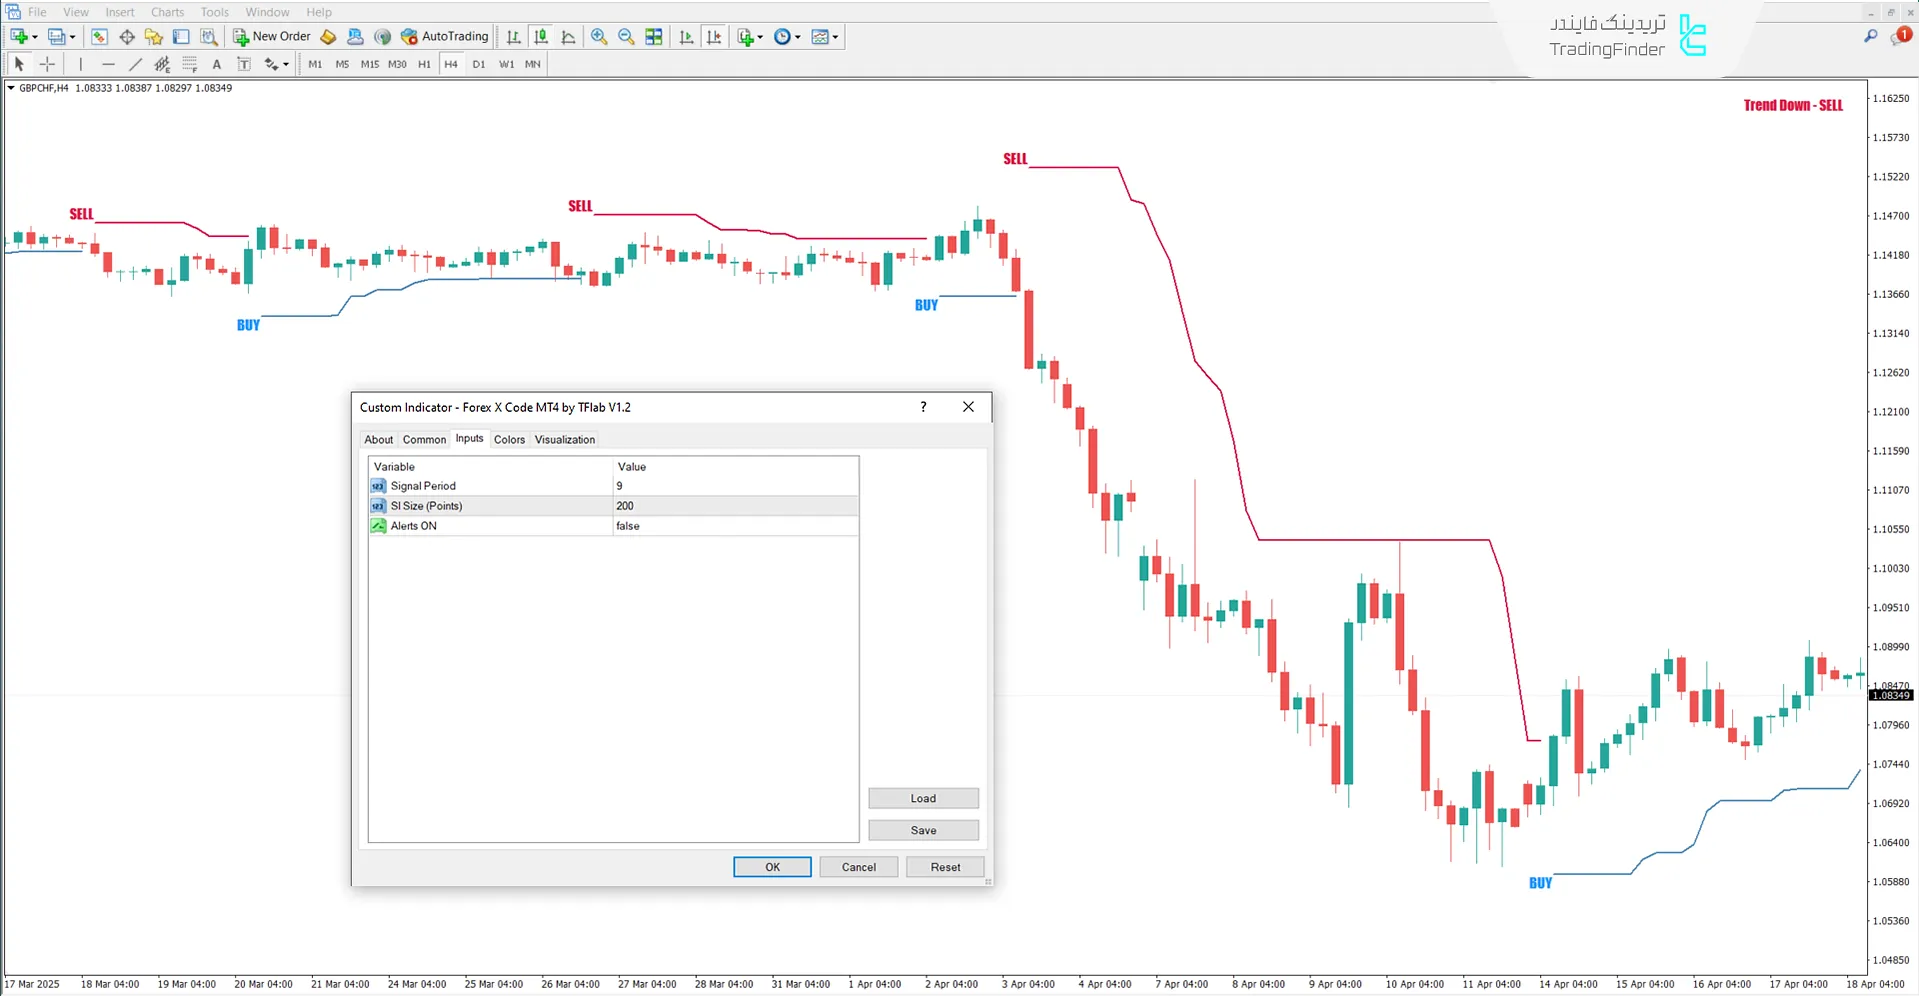Open the Strategy Tester
The image size is (1919, 996).
tap(209, 36)
